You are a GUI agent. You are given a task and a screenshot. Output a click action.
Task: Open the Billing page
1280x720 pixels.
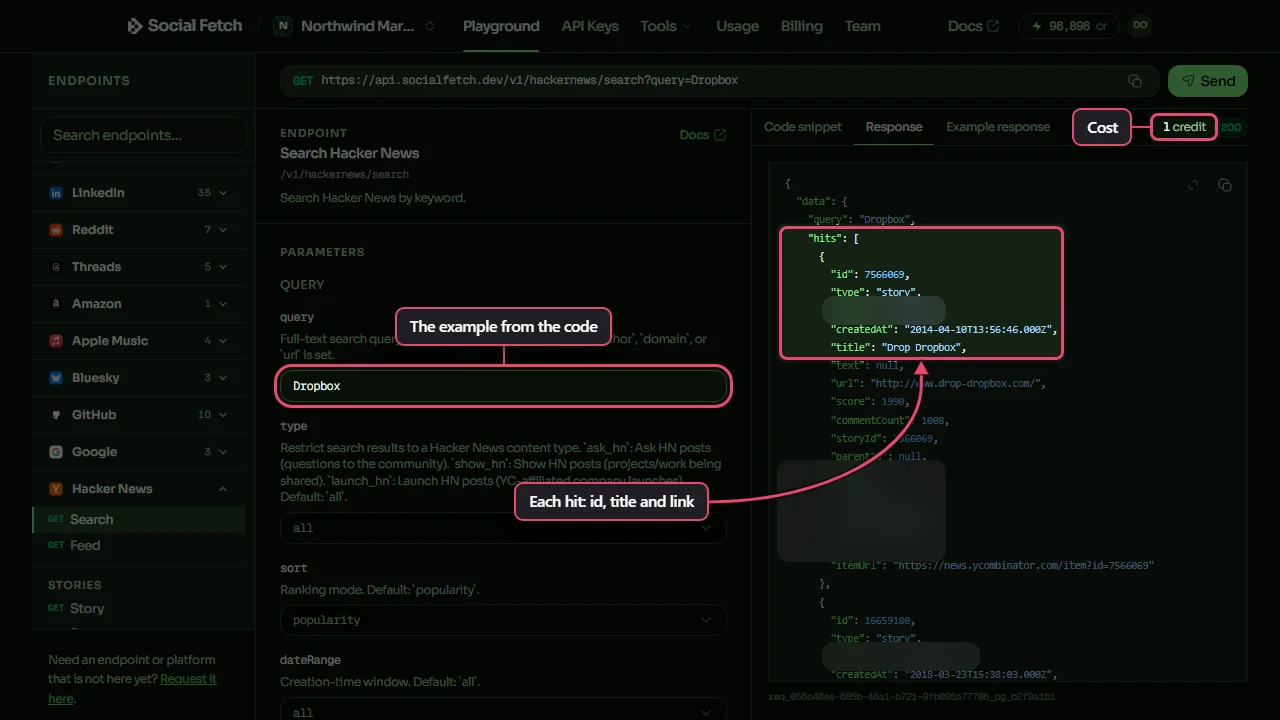coord(802,26)
